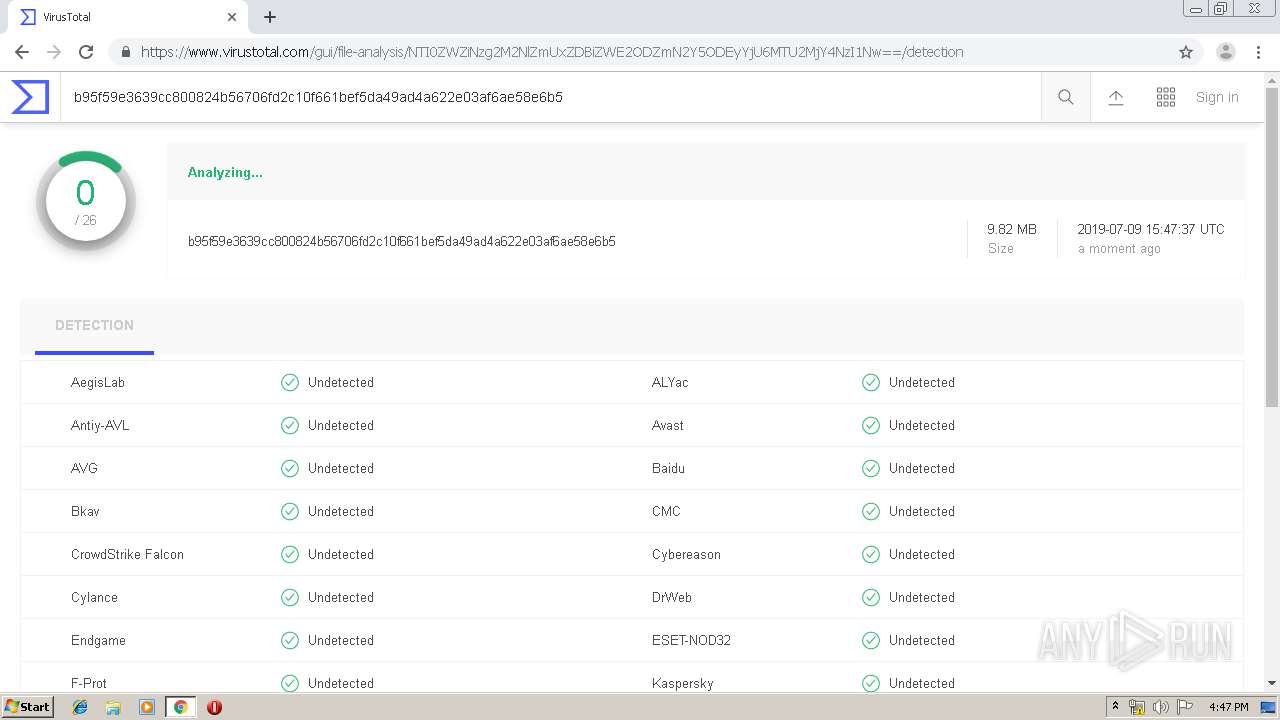Click the Analyzing... status text

point(225,172)
